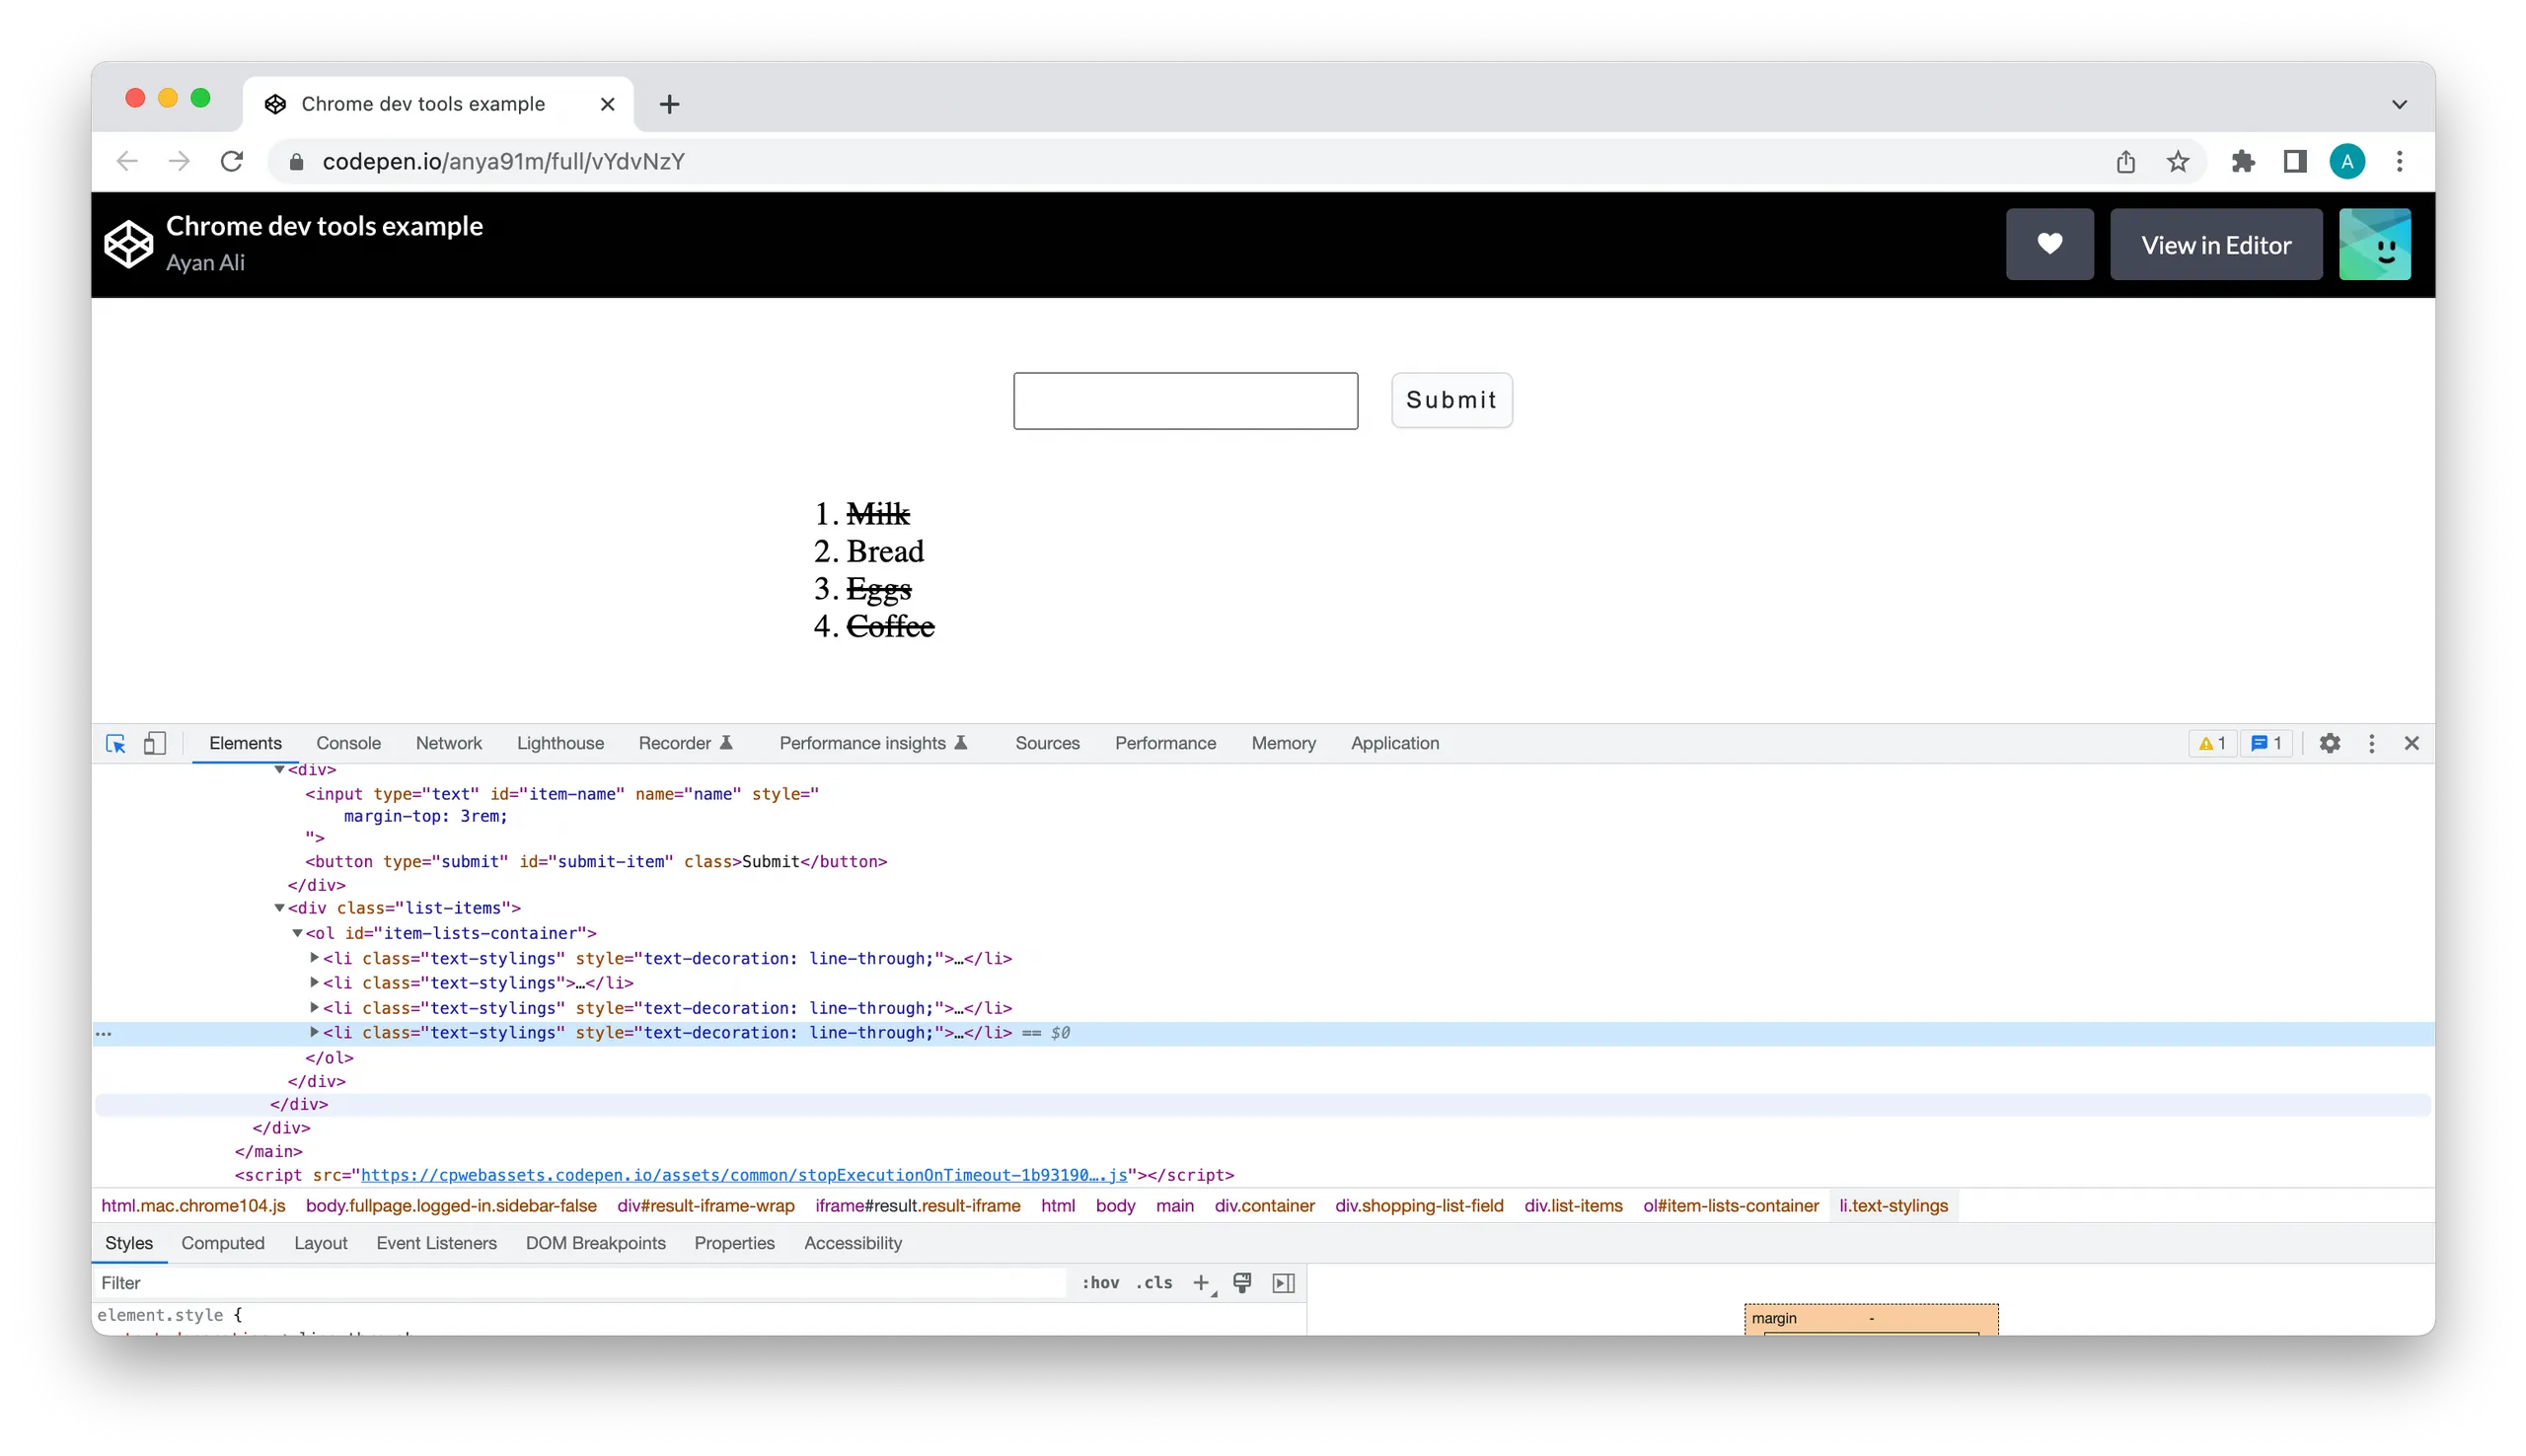Open DevTools three-dot customize menu

(x=2371, y=743)
